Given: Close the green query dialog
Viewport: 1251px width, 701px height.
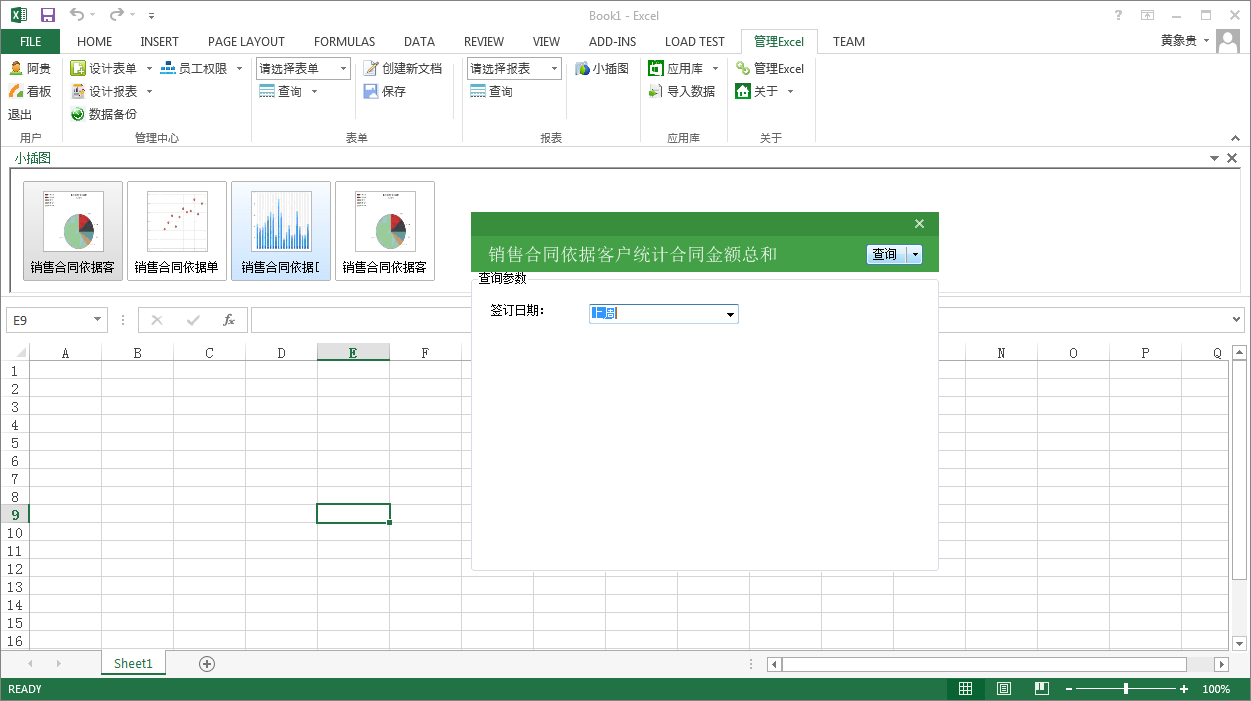Looking at the screenshot, I should point(920,224).
